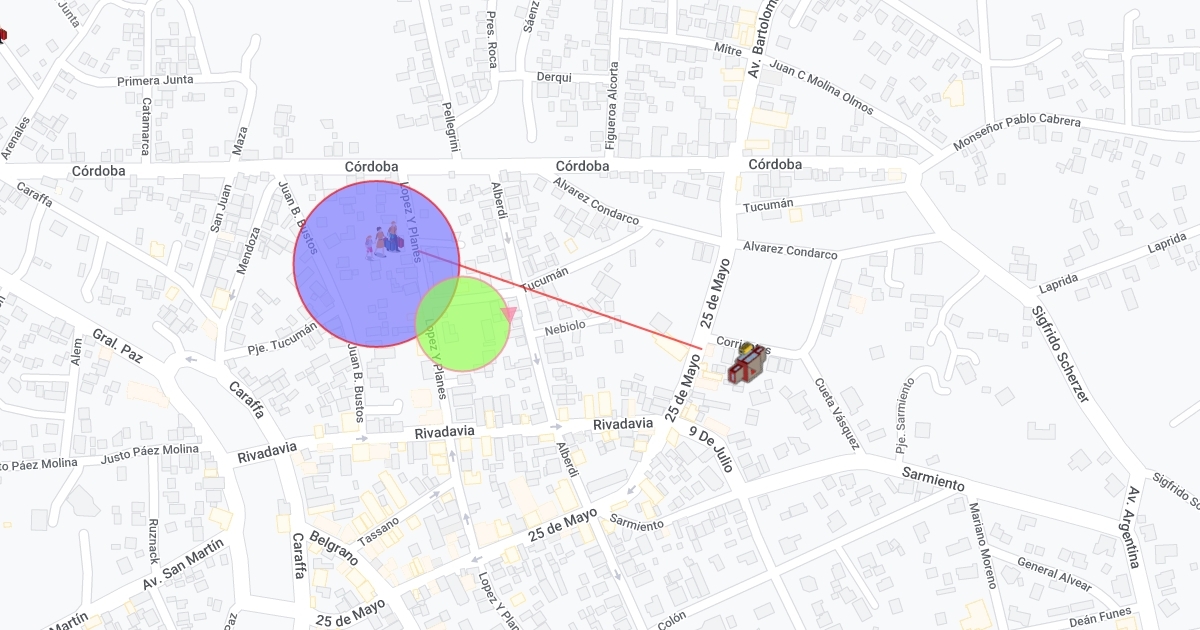
Task: Click the arrow left of Rivadavia label
Action: click(x=362, y=438)
